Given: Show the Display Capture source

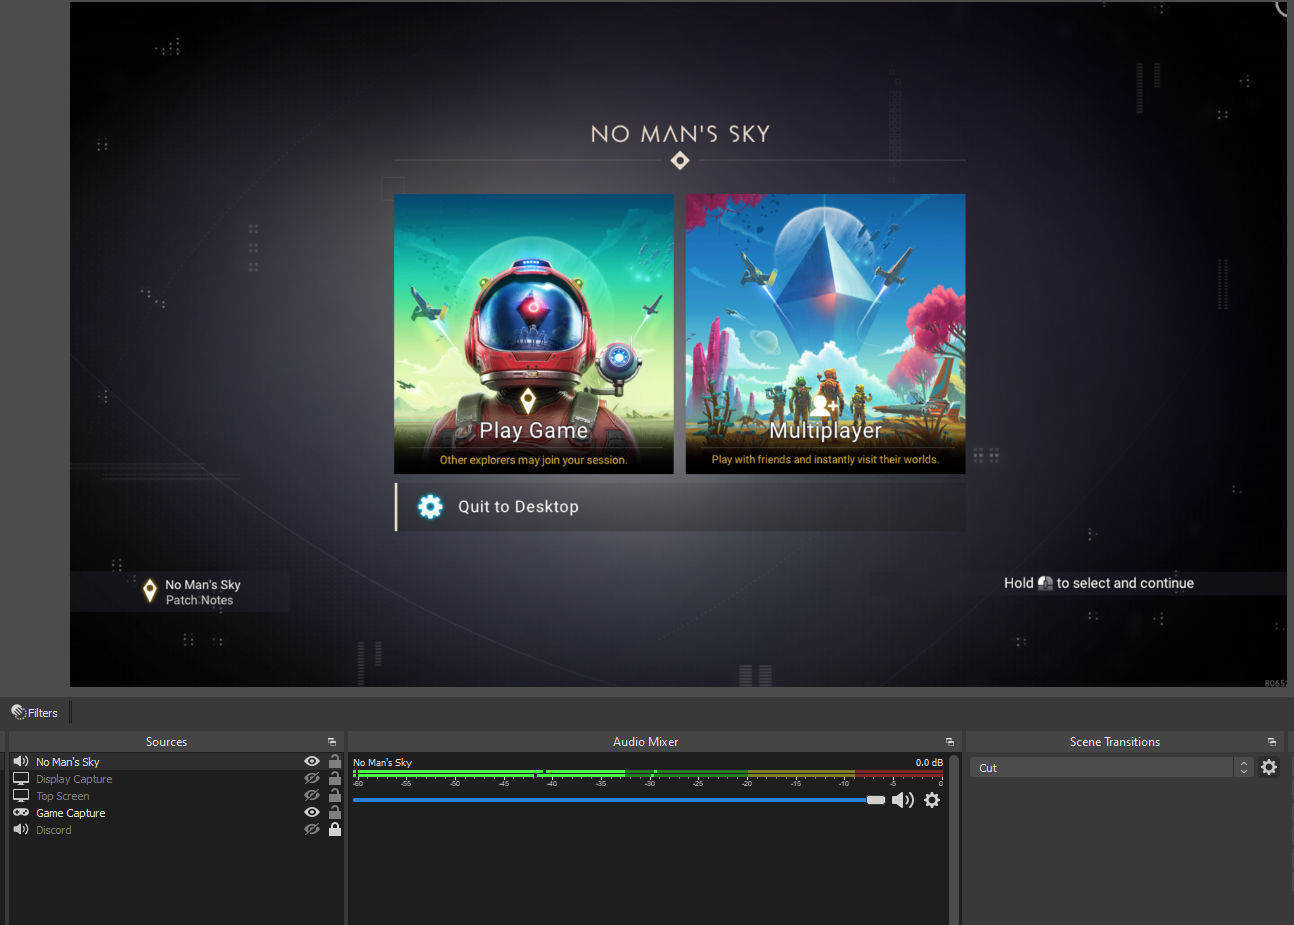Looking at the screenshot, I should pos(312,778).
